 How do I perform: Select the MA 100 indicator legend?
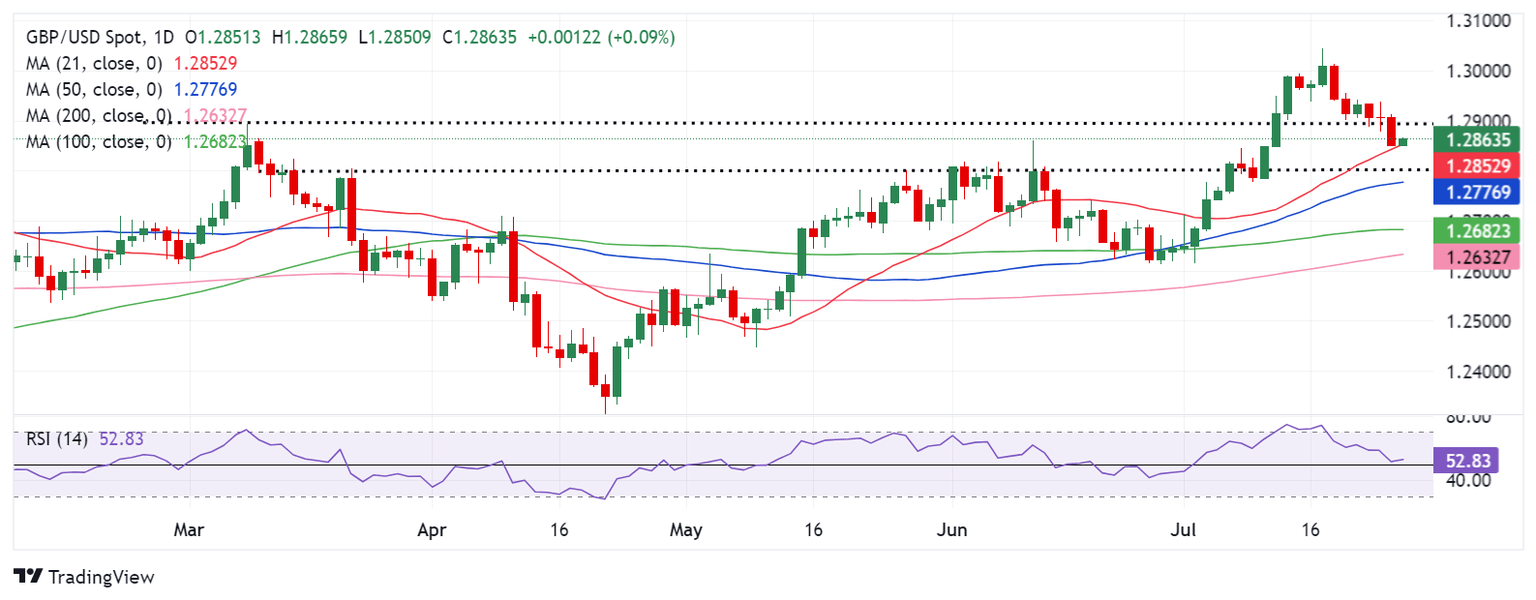[95, 142]
